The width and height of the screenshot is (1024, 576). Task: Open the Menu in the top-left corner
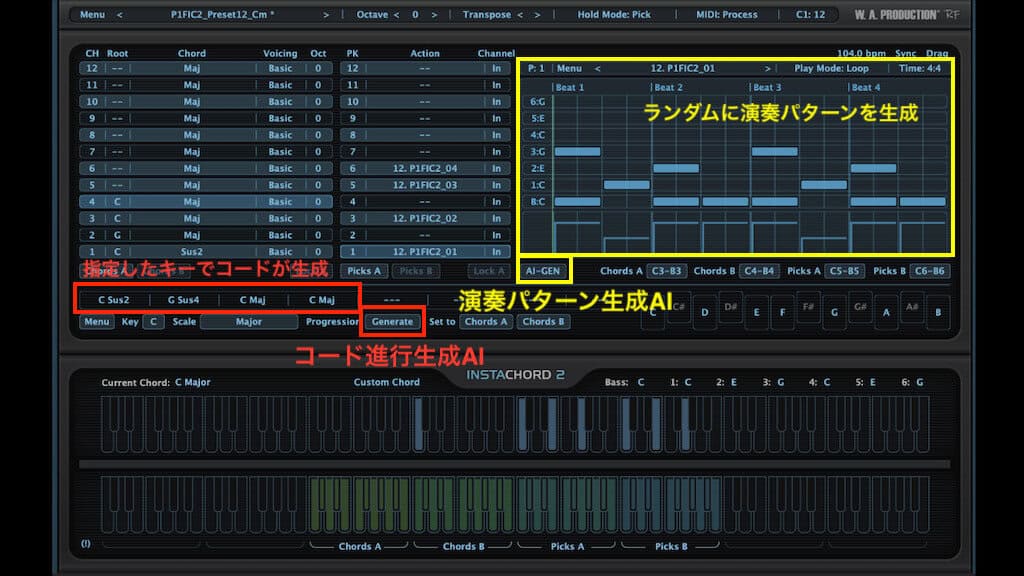95,14
